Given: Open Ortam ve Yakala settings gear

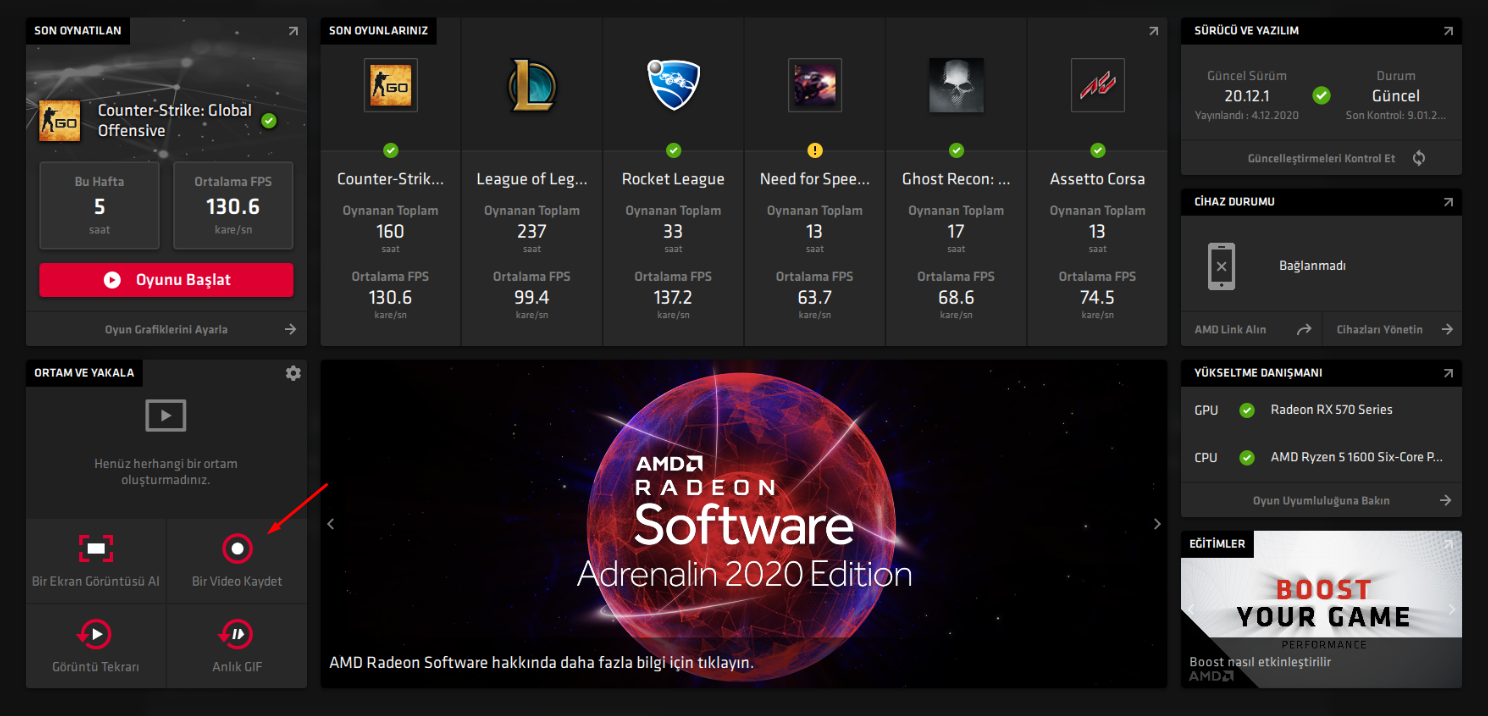Looking at the screenshot, I should coord(293,373).
